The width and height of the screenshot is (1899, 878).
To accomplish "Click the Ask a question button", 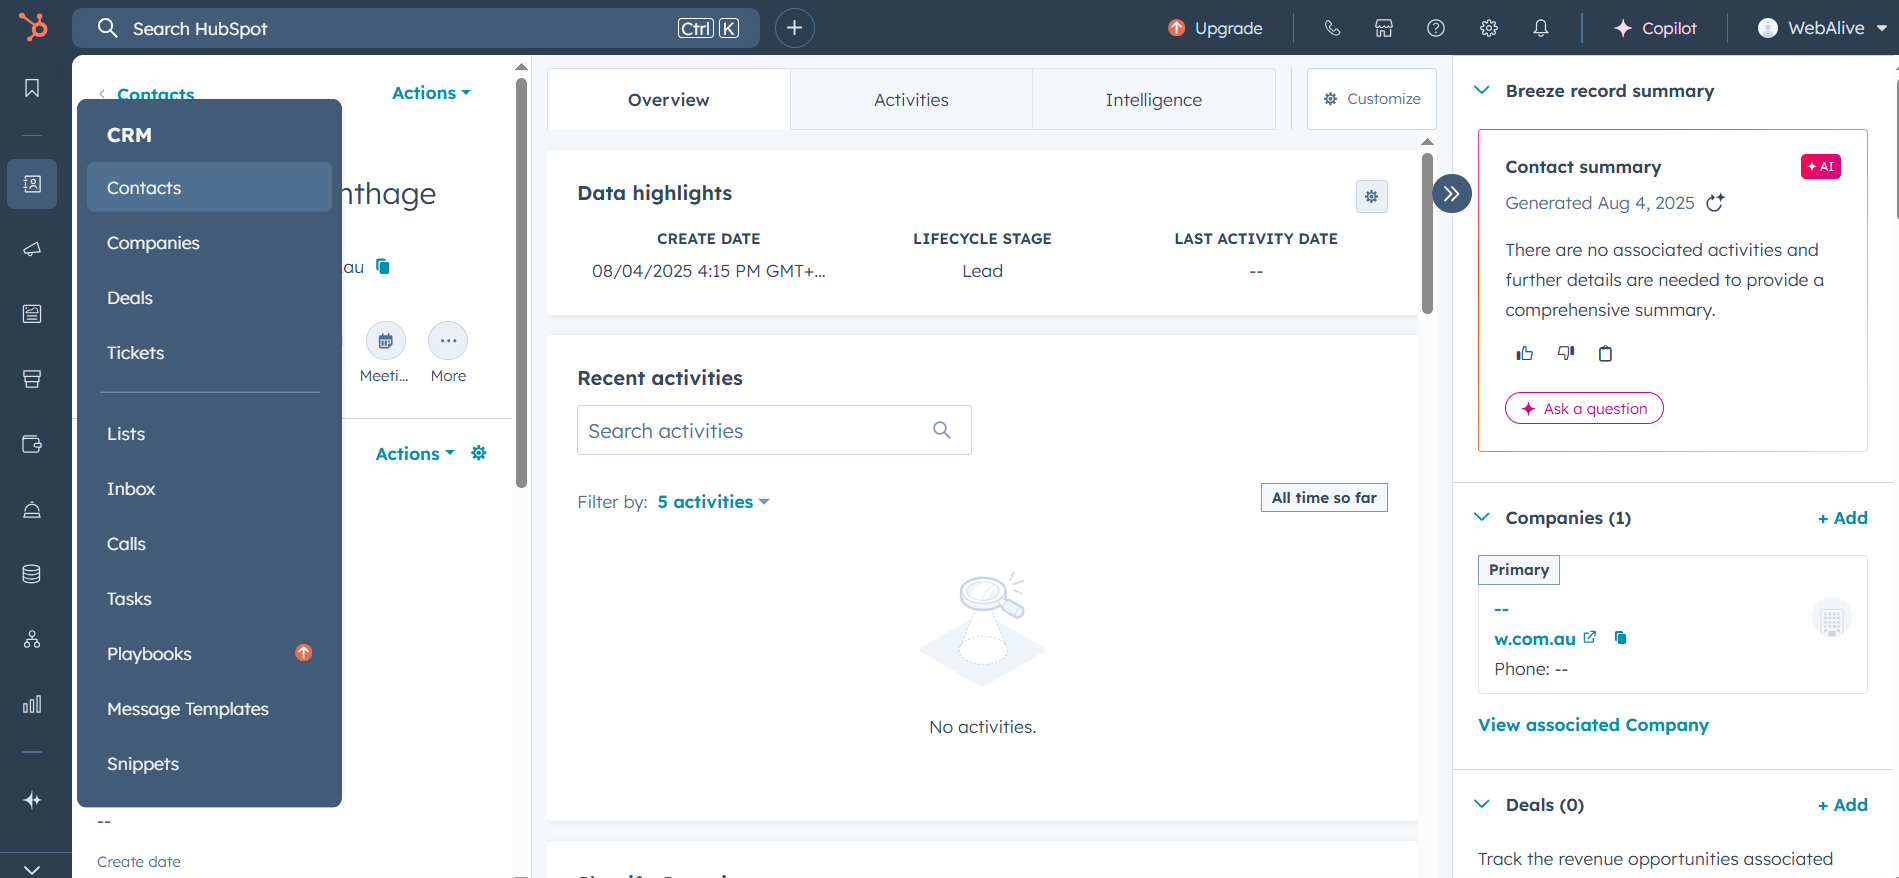I will [1584, 408].
